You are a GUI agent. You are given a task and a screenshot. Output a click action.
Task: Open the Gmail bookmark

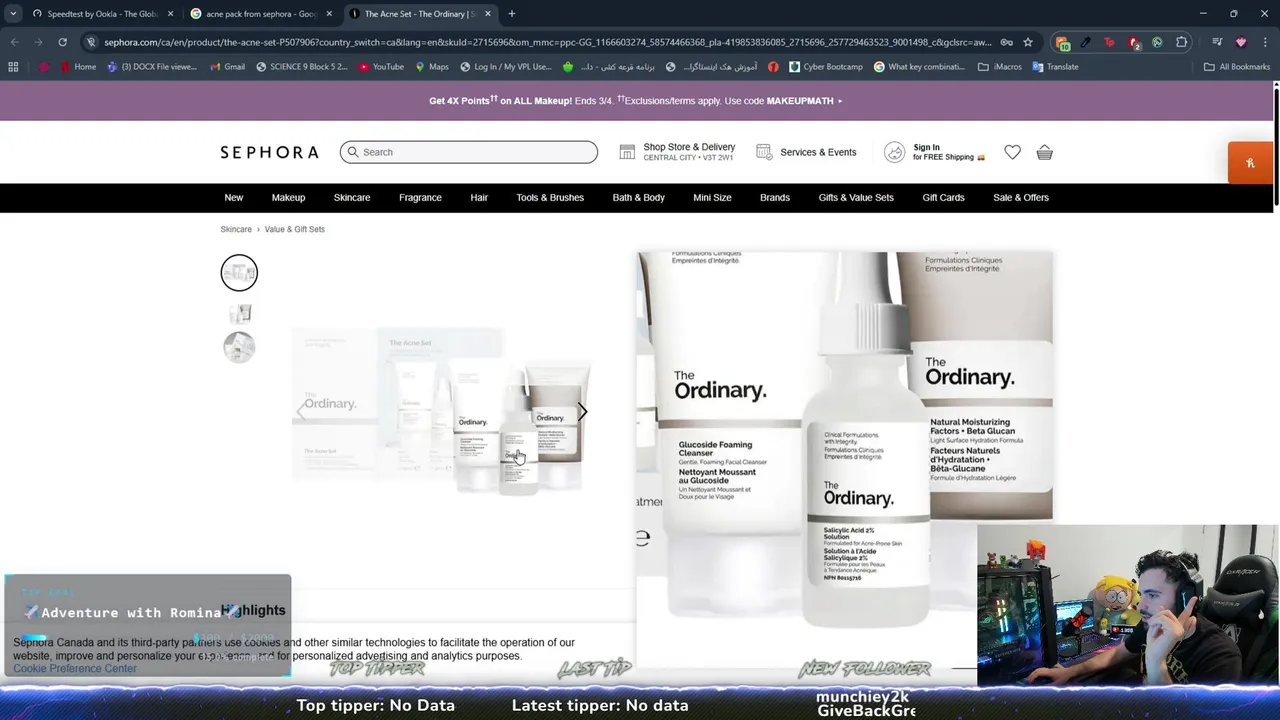click(227, 67)
